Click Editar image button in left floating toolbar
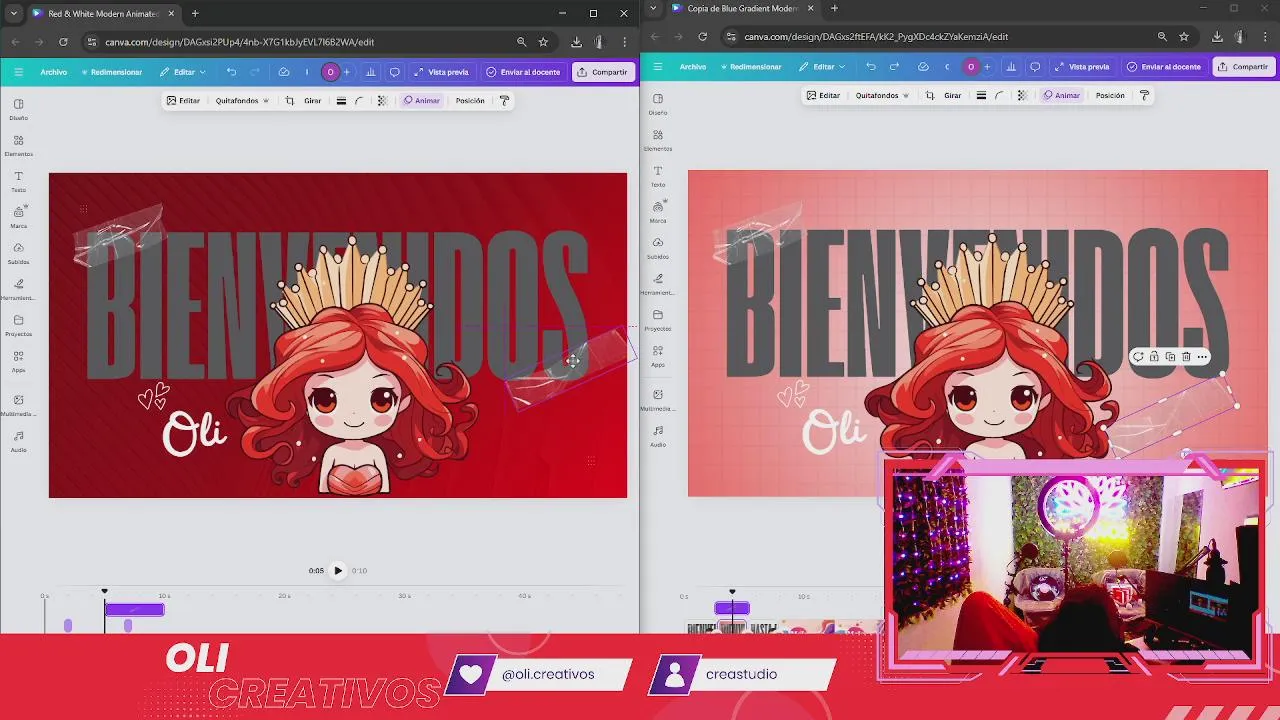Screen dimensions: 1280x720 (x=183, y=101)
